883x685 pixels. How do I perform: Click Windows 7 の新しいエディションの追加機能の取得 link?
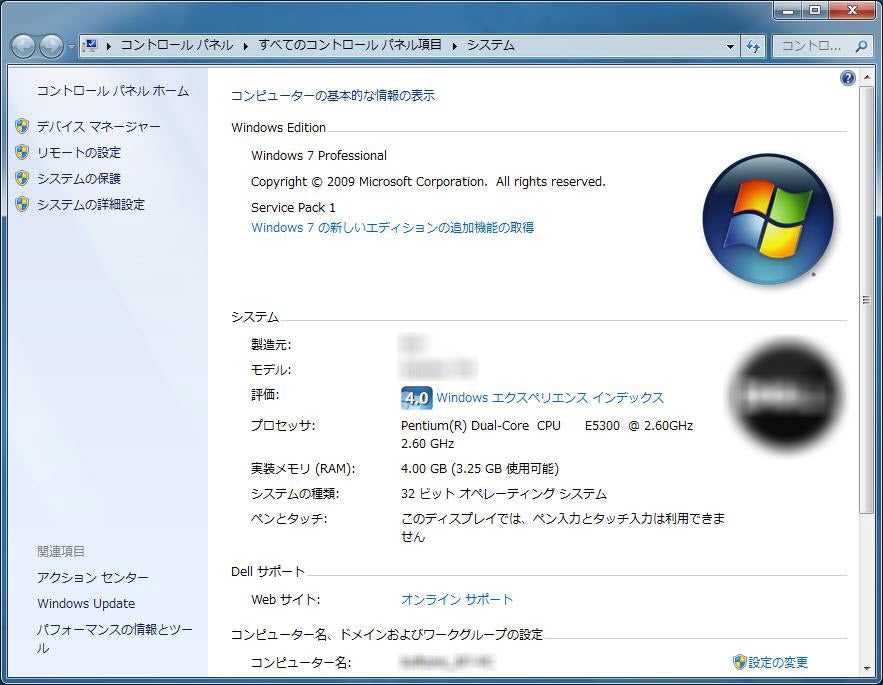point(393,228)
